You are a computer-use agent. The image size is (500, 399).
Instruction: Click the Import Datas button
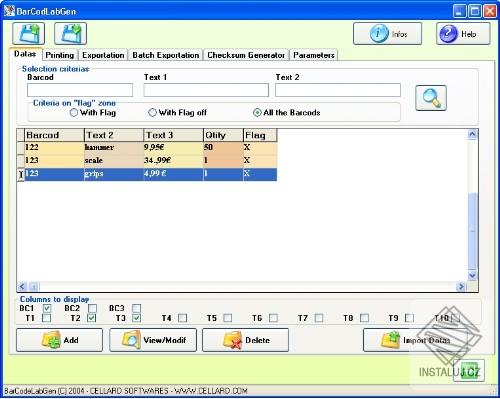coord(417,340)
